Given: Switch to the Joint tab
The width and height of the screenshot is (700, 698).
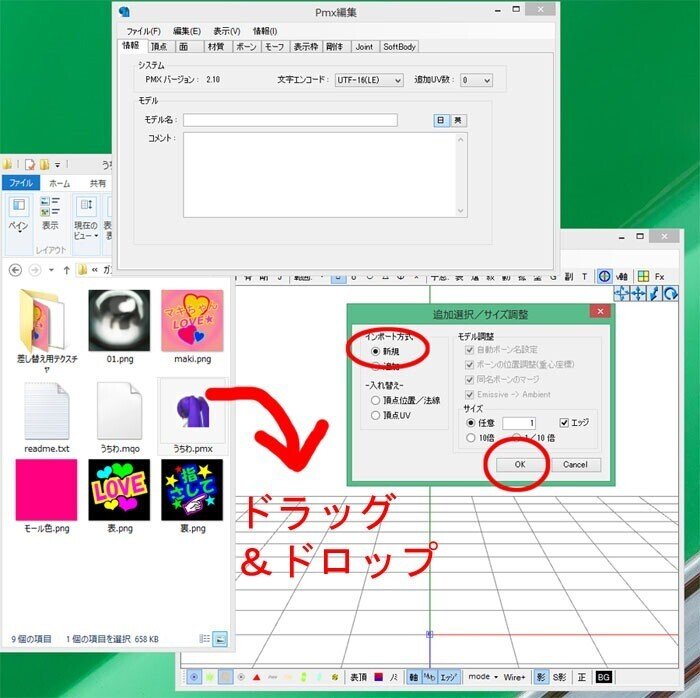Looking at the screenshot, I should click(x=364, y=46).
